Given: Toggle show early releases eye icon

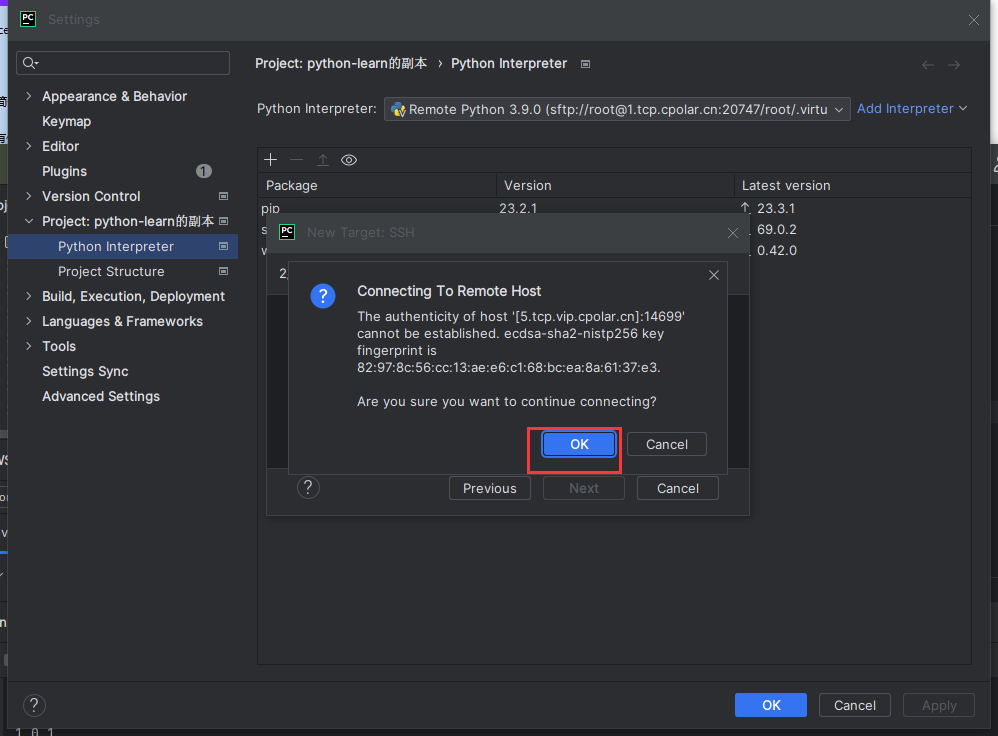Looking at the screenshot, I should tap(349, 160).
